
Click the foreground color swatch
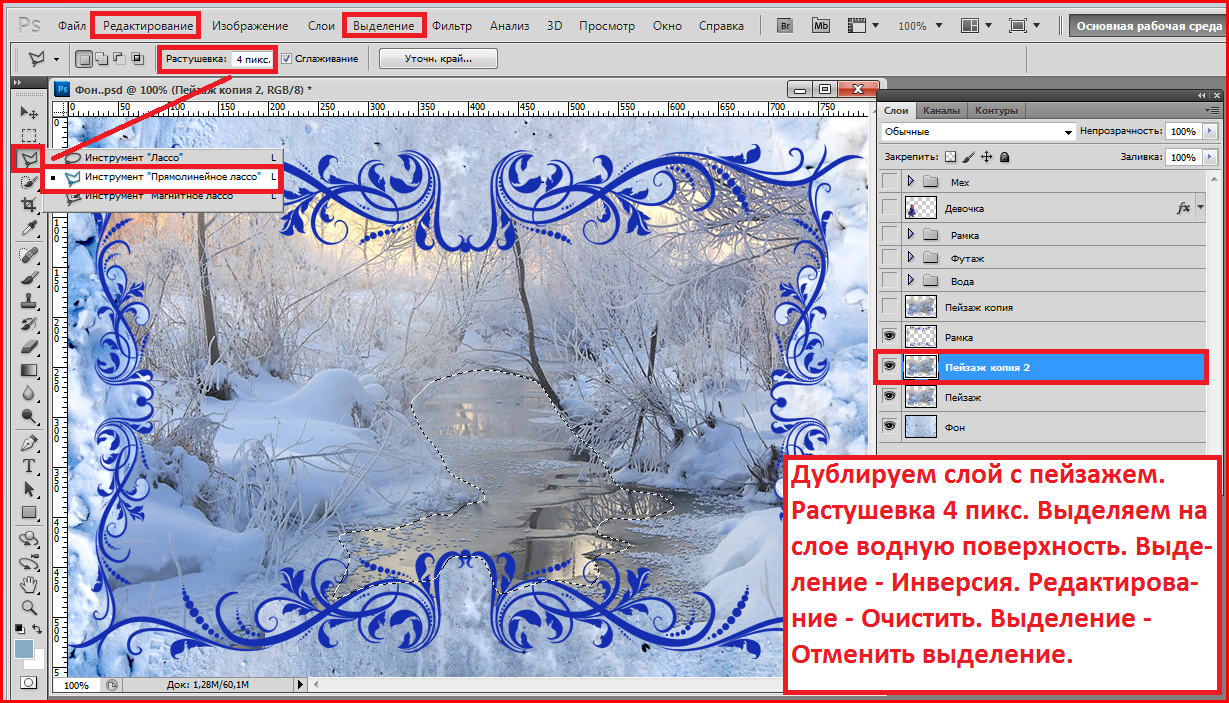[x=24, y=649]
